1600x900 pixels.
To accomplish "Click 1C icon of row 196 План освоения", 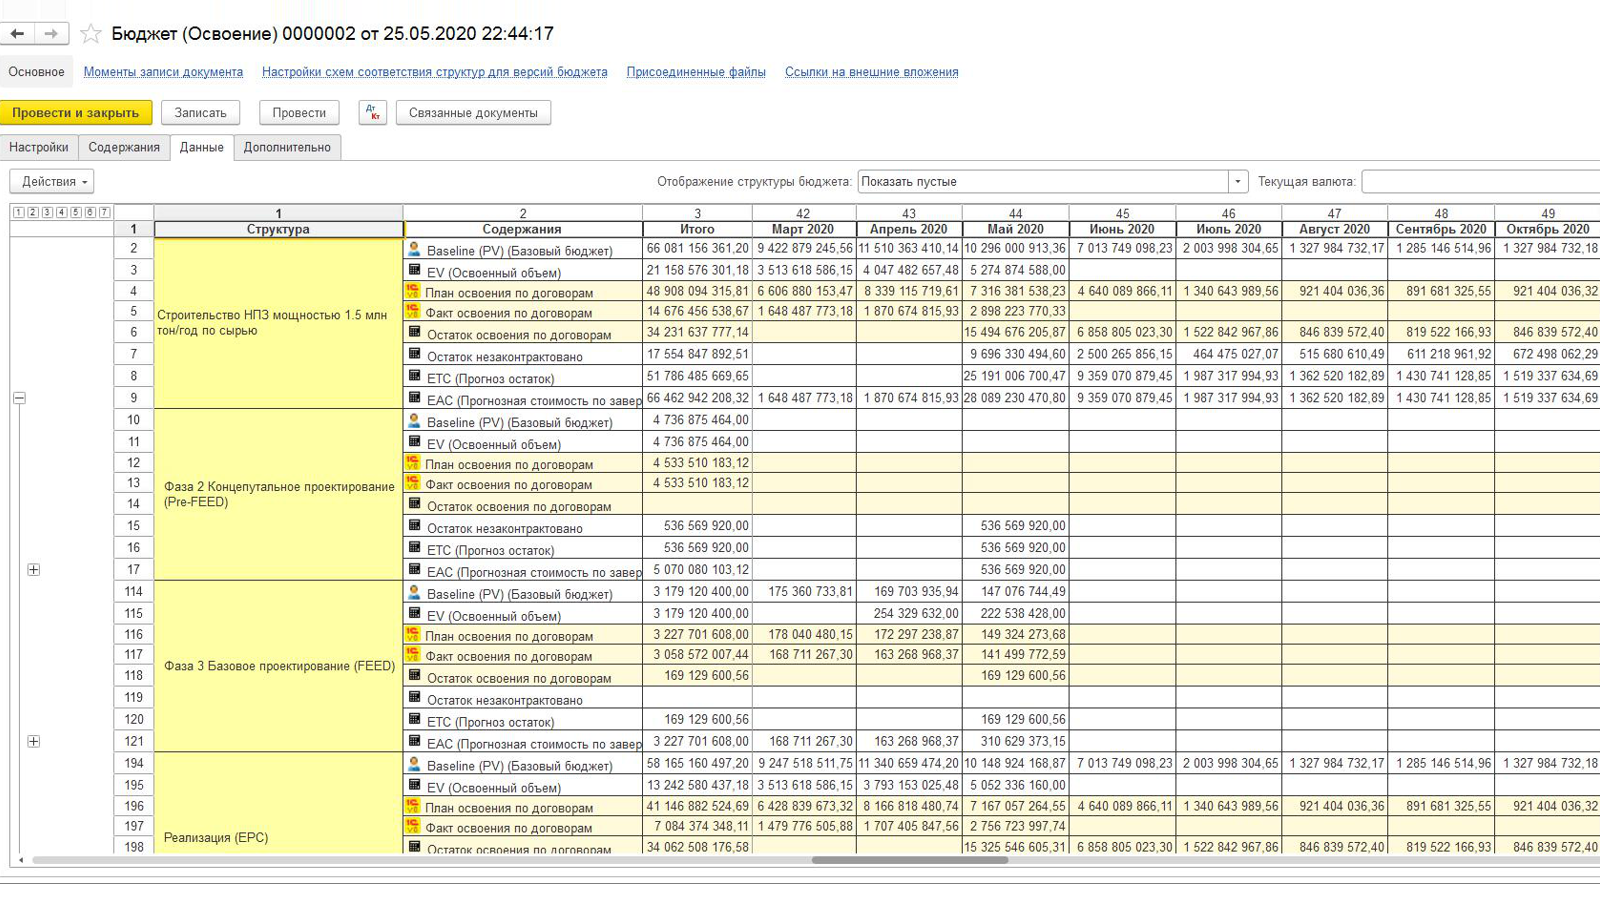I will click(x=412, y=806).
